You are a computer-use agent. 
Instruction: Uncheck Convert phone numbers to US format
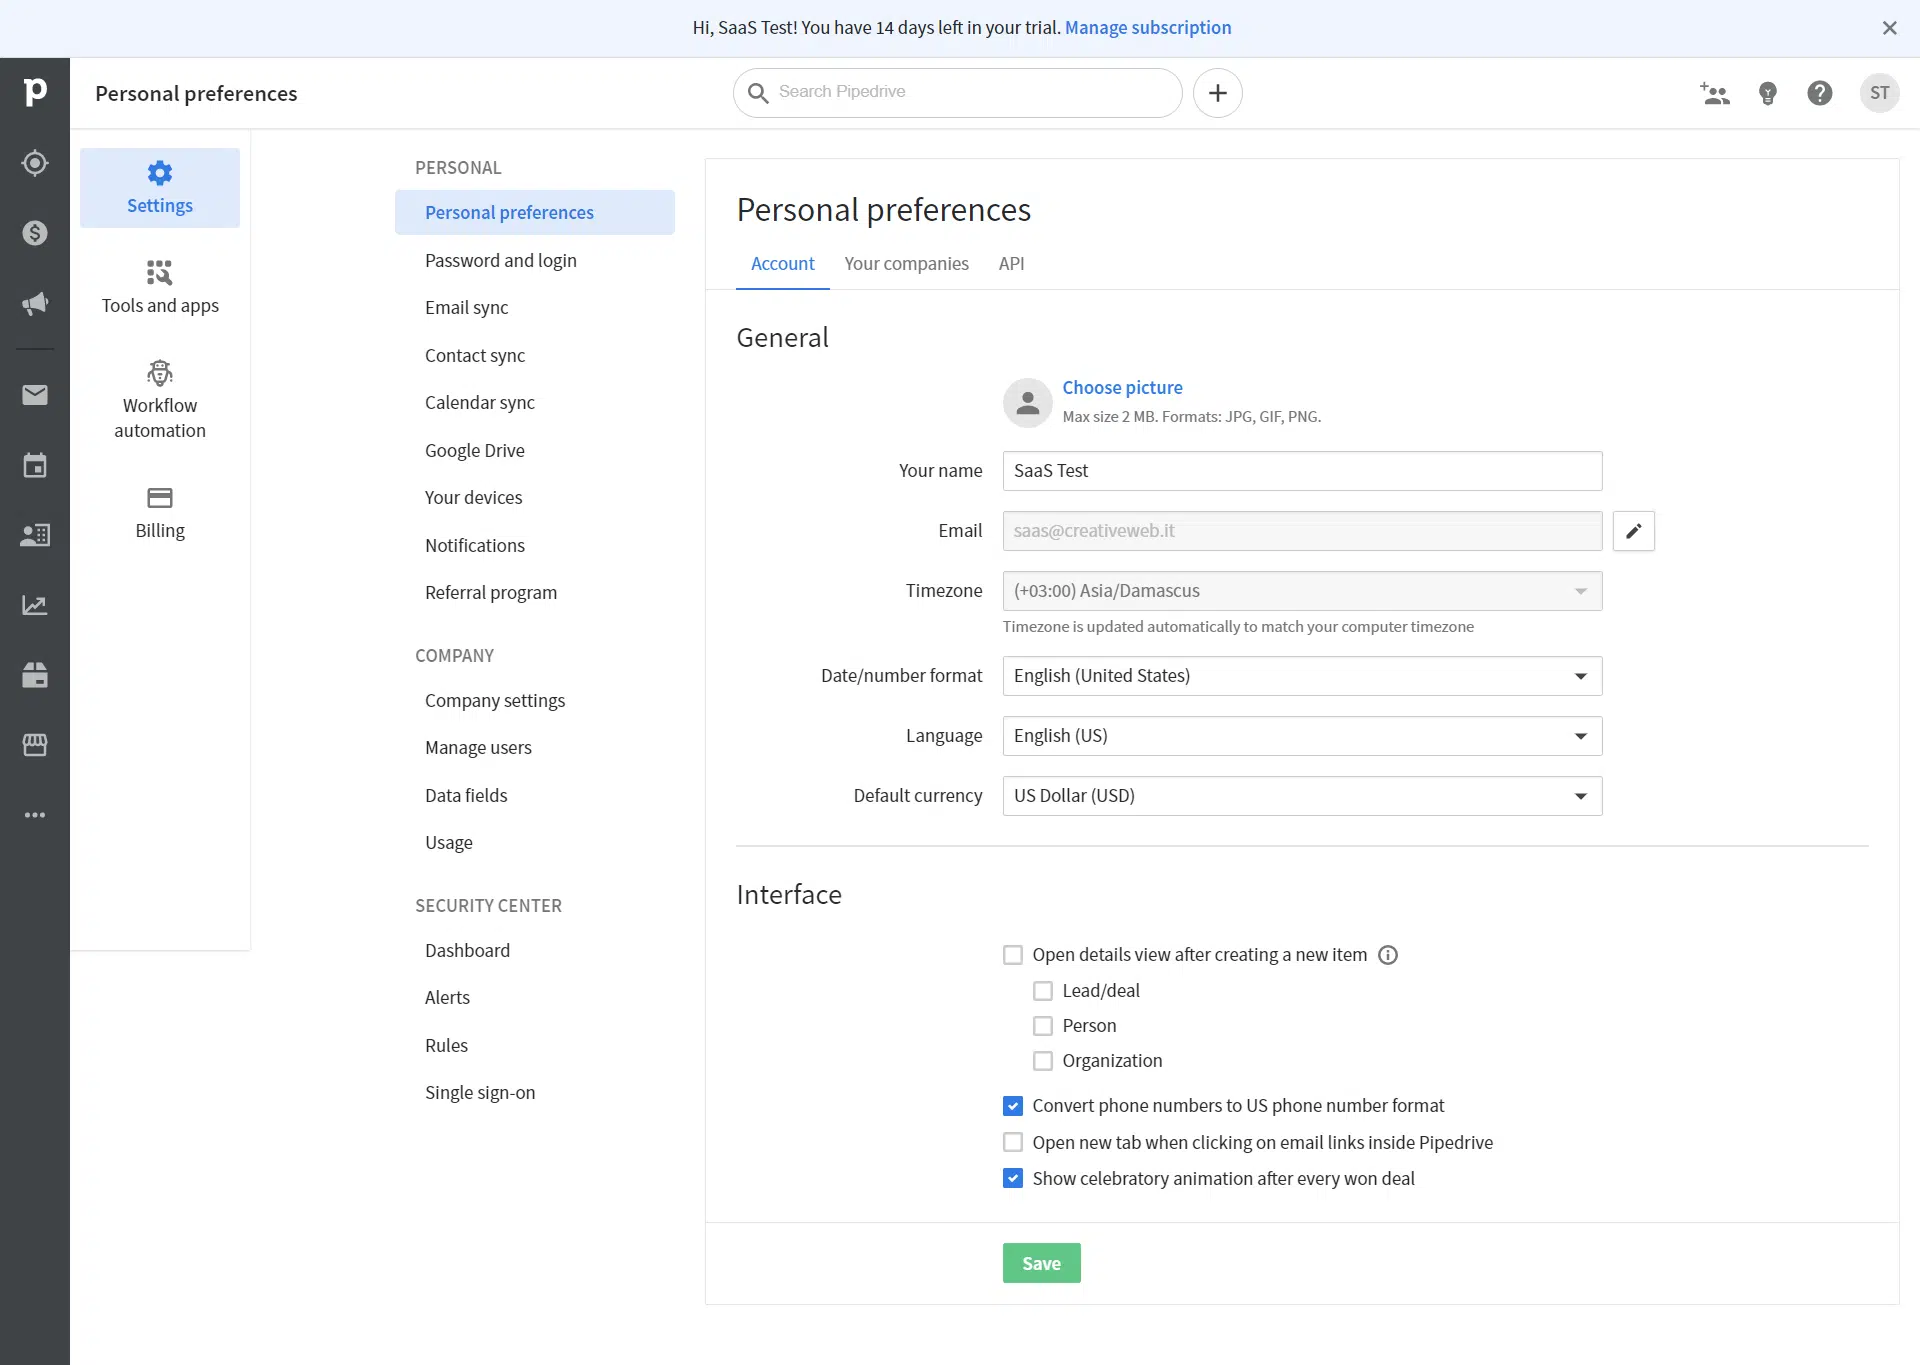1013,1106
